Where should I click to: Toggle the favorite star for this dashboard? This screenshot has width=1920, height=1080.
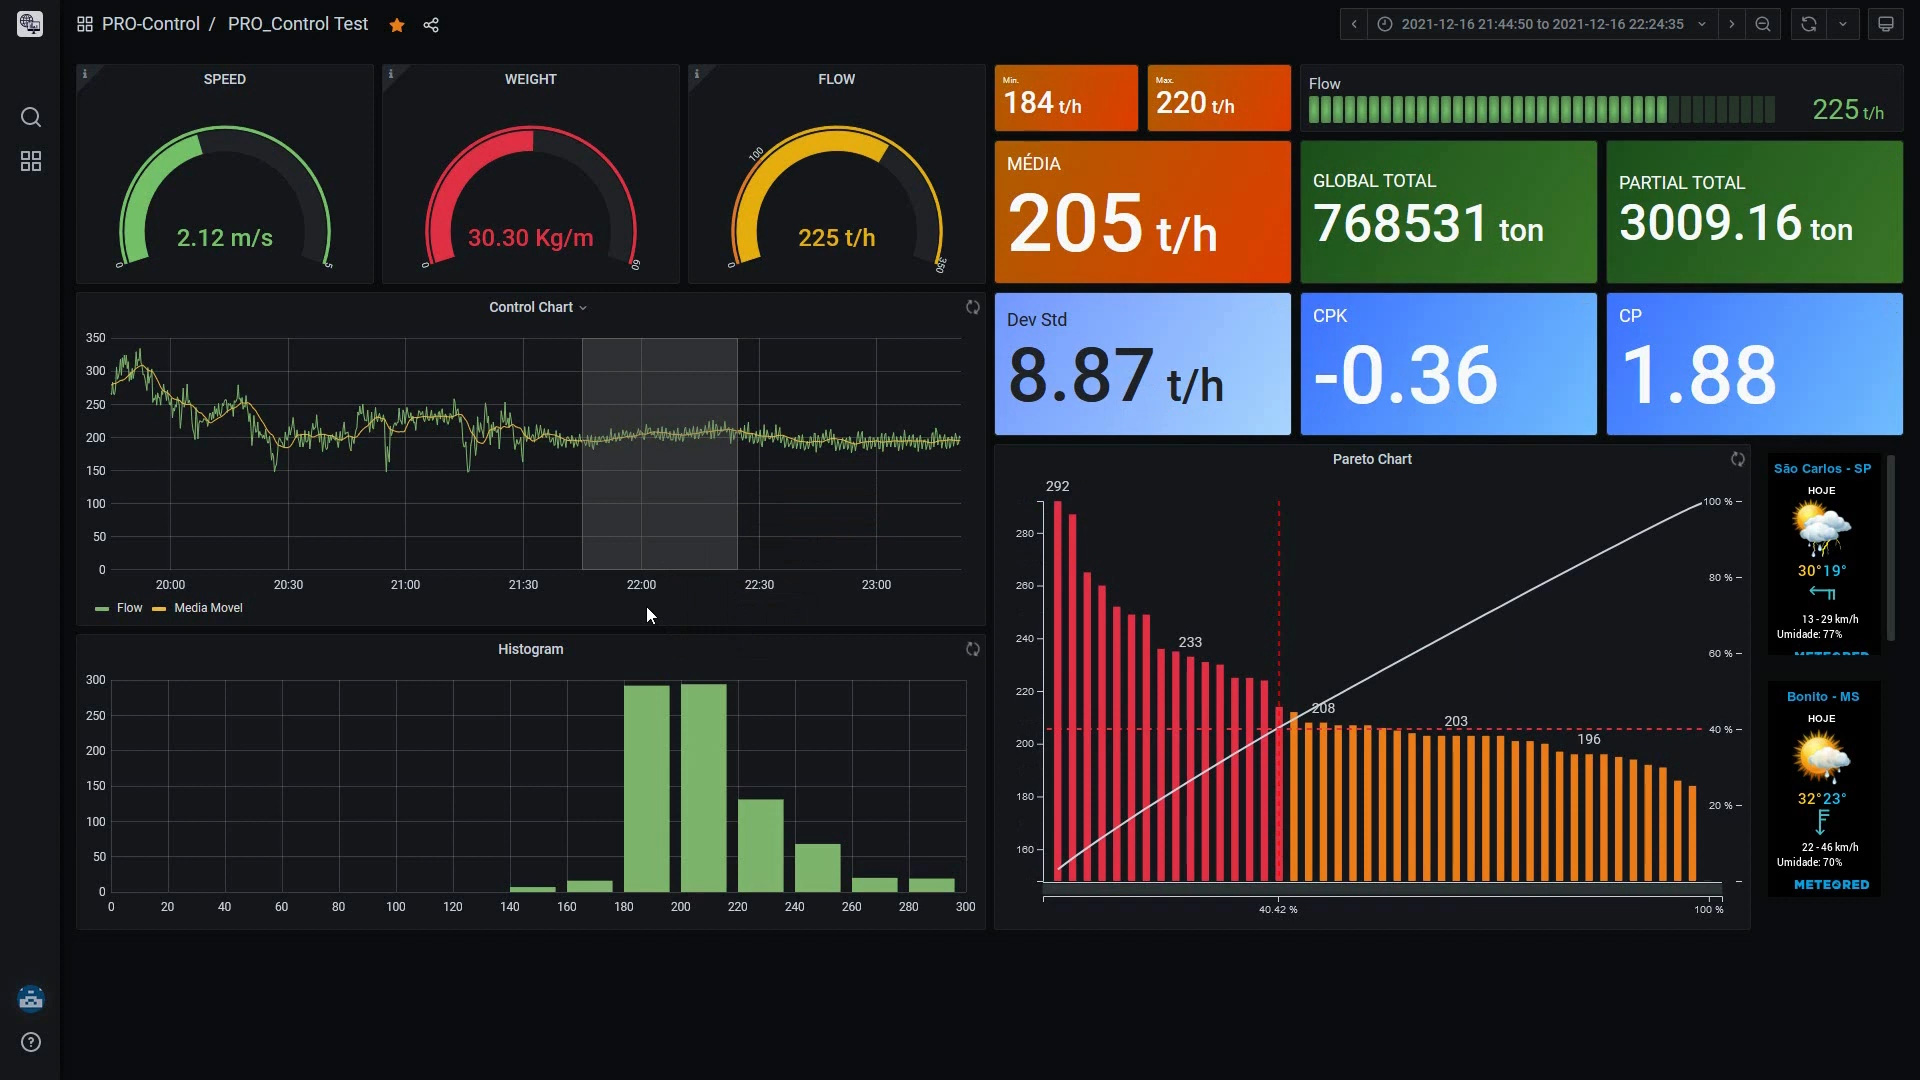pyautogui.click(x=397, y=25)
